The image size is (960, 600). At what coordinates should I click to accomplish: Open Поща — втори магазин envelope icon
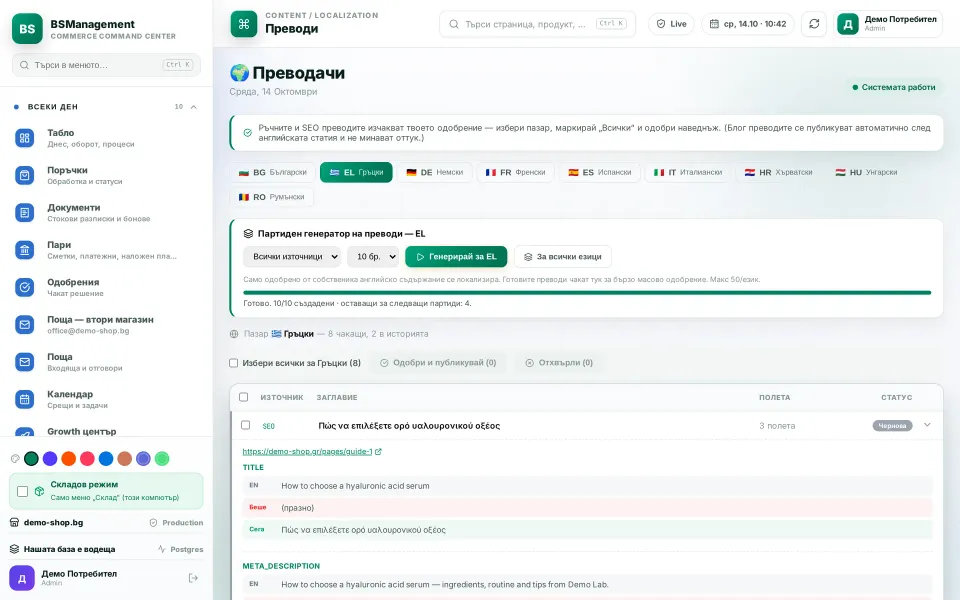pyautogui.click(x=24, y=324)
